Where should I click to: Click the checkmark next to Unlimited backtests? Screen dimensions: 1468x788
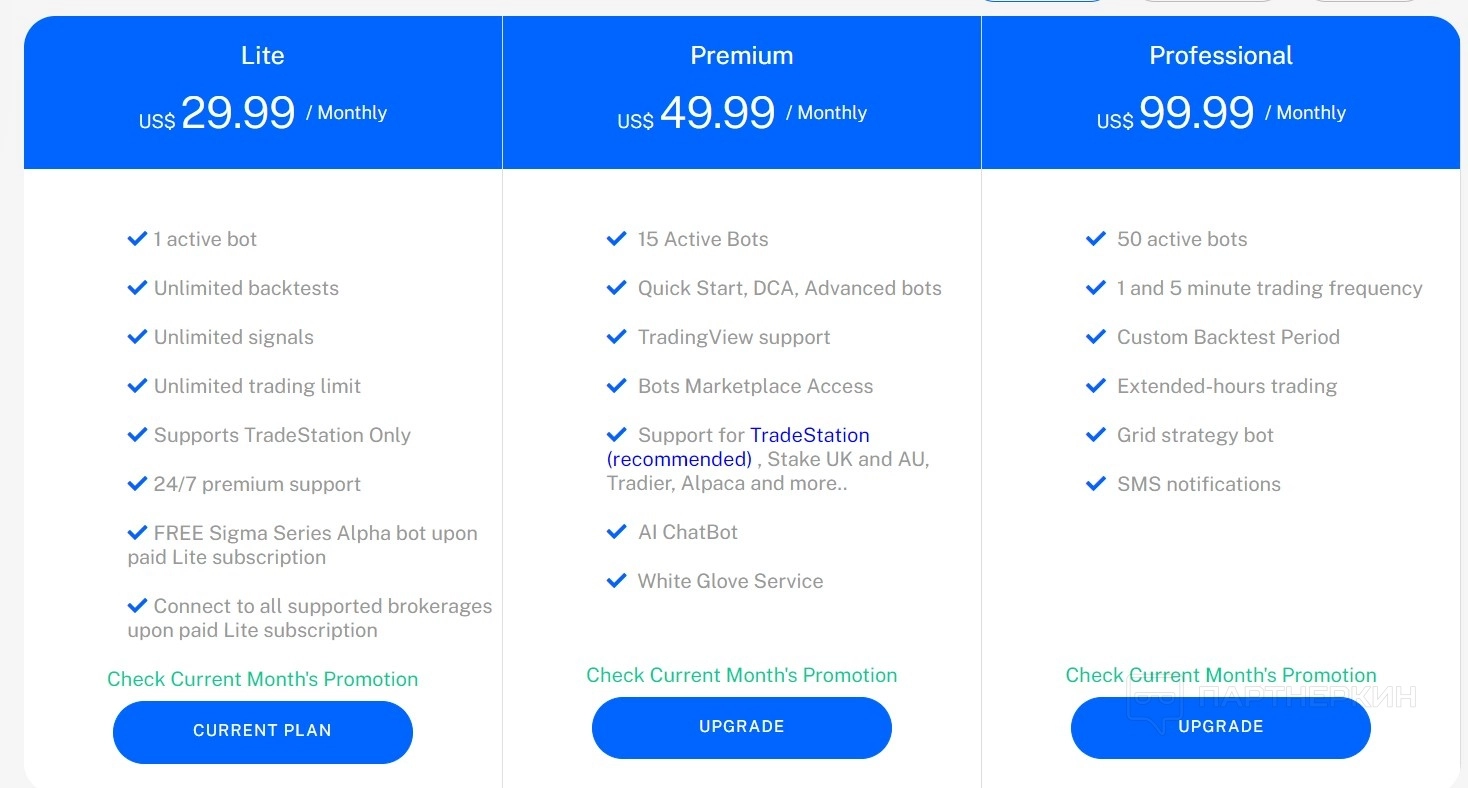pos(137,288)
